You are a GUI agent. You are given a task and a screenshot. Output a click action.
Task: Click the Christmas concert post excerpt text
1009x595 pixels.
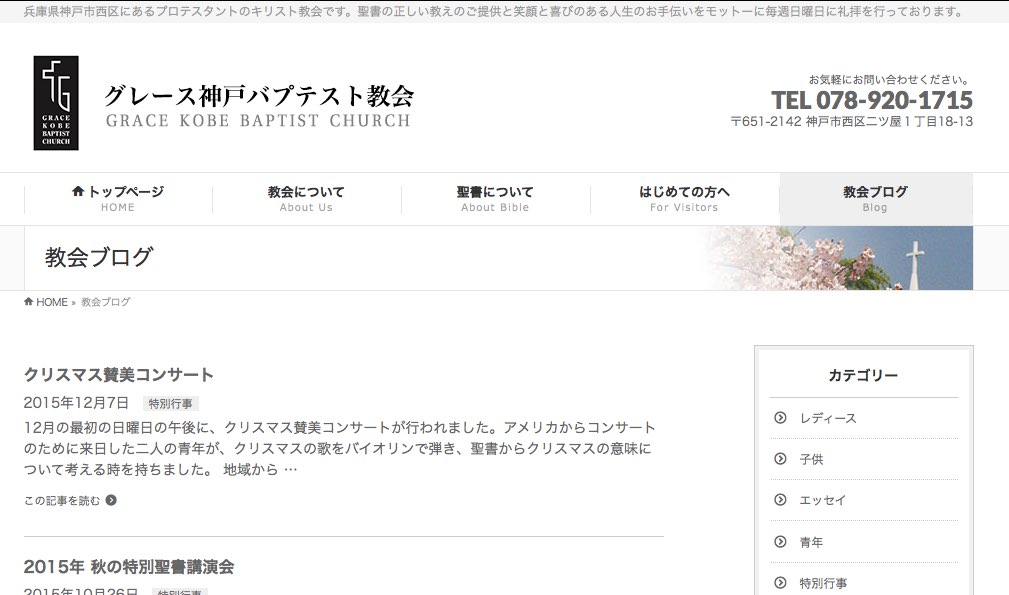[340, 448]
